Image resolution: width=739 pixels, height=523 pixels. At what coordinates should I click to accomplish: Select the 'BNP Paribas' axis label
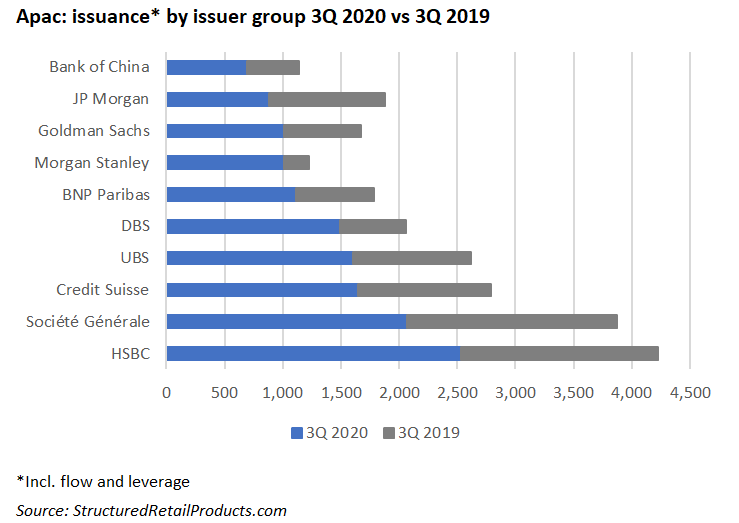pos(106,195)
